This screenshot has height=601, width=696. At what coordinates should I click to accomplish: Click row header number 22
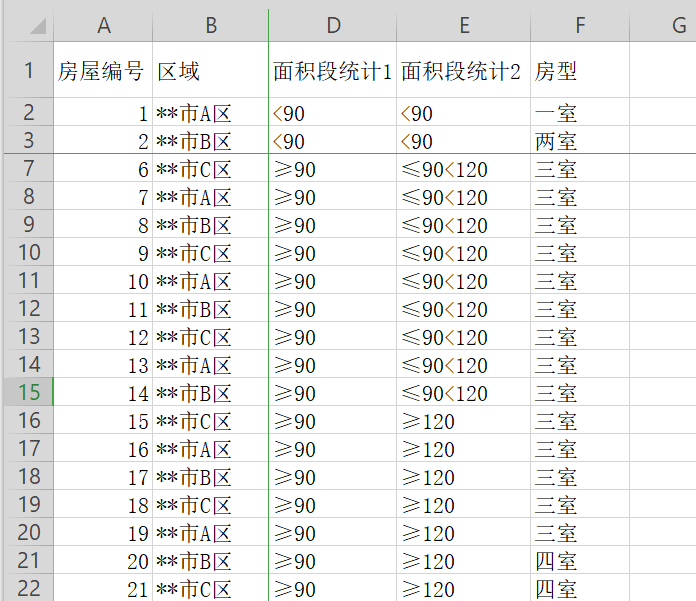click(27, 589)
